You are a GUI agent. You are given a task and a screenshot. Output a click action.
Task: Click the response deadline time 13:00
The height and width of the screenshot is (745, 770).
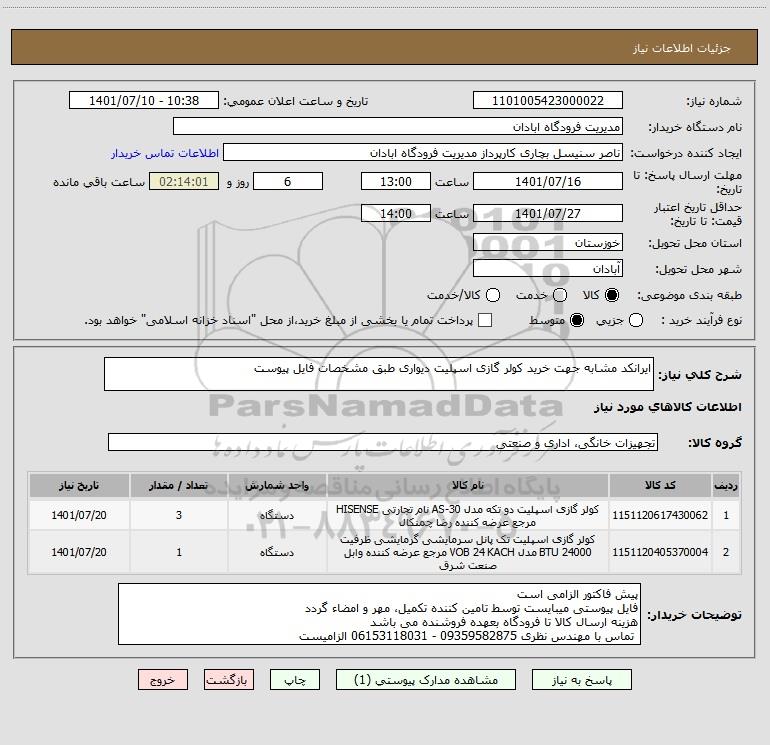tap(396, 182)
